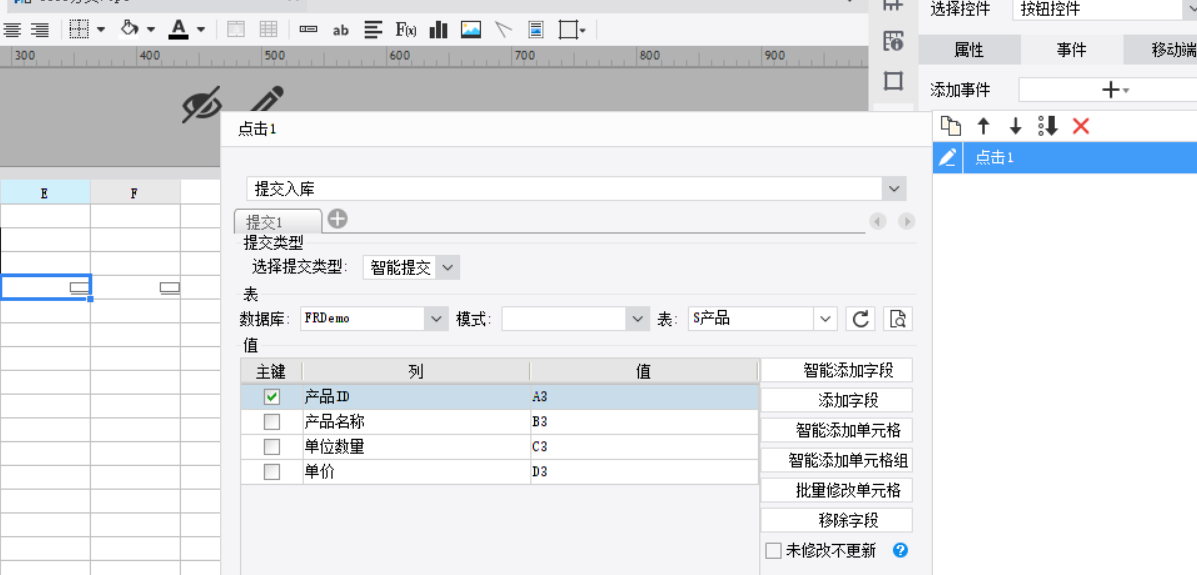Click the paint bucket fill icon
The height and width of the screenshot is (575, 1197).
pyautogui.click(x=131, y=30)
